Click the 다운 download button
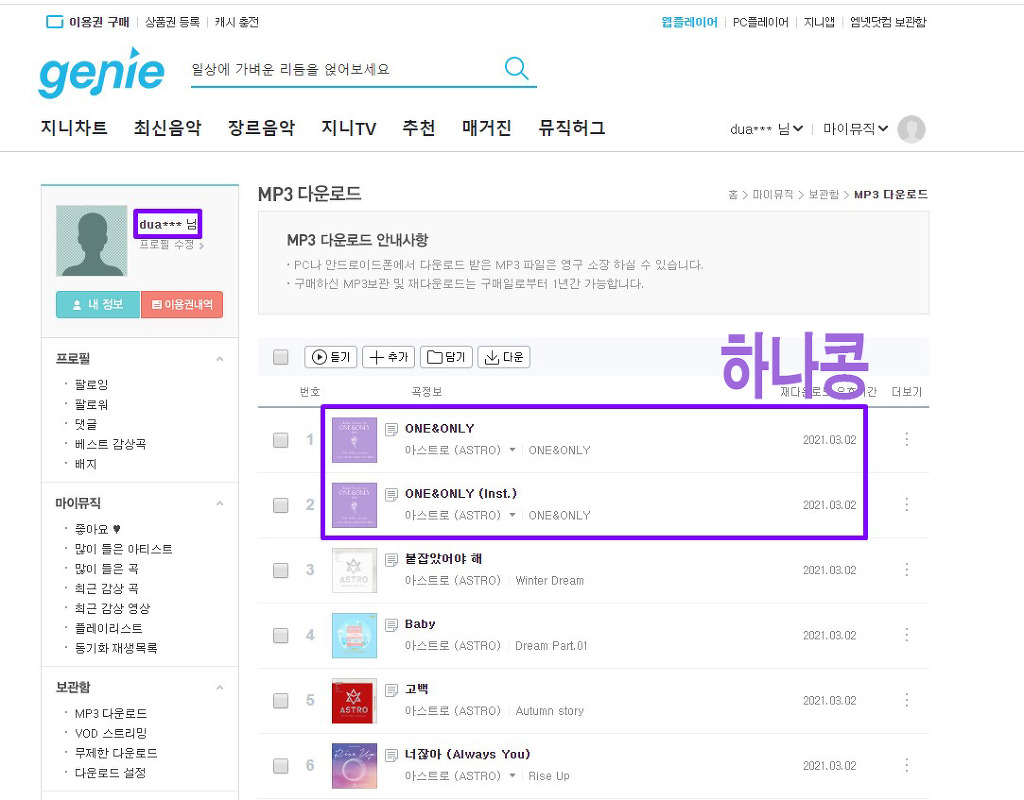The image size is (1024, 800). click(504, 357)
